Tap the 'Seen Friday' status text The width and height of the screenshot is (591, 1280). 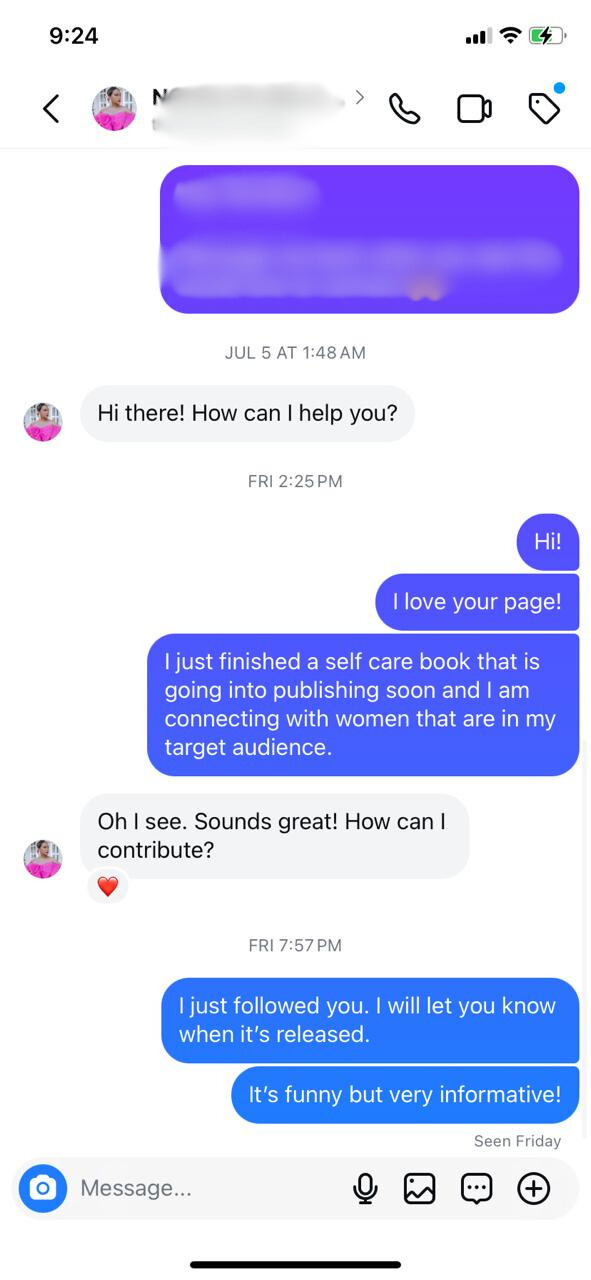click(x=517, y=1141)
